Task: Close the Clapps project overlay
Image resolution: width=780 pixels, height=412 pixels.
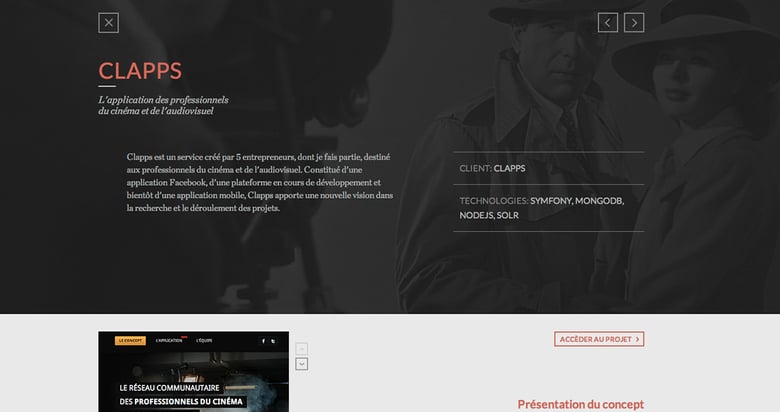Action: click(108, 23)
